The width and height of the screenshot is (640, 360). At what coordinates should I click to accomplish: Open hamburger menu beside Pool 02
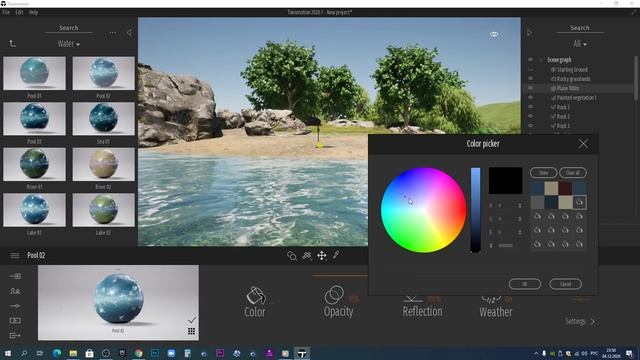pyautogui.click(x=15, y=256)
